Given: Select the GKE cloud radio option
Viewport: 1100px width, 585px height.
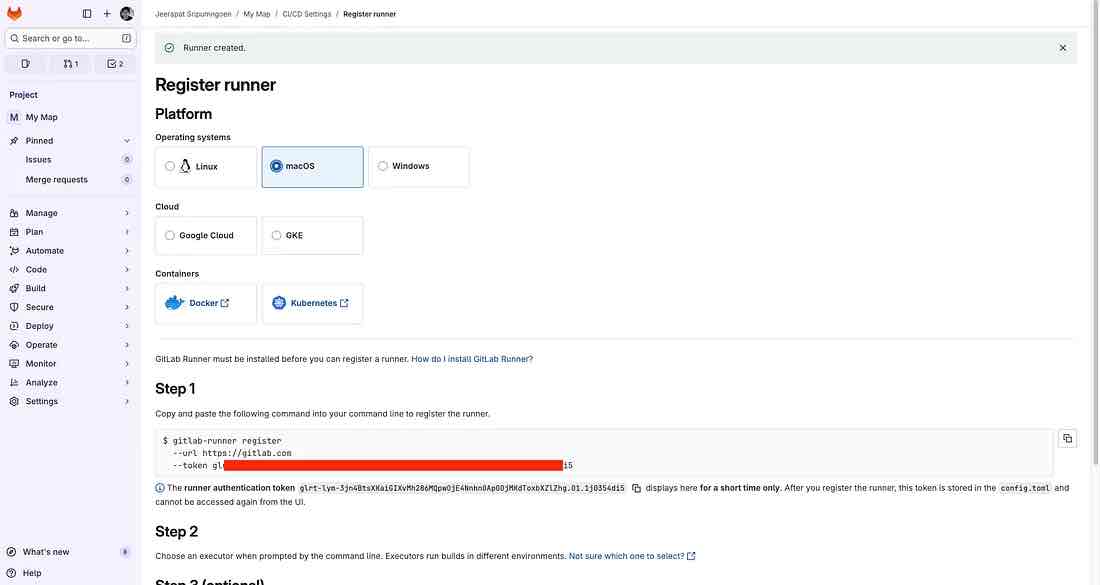Looking at the screenshot, I should click(x=276, y=236).
